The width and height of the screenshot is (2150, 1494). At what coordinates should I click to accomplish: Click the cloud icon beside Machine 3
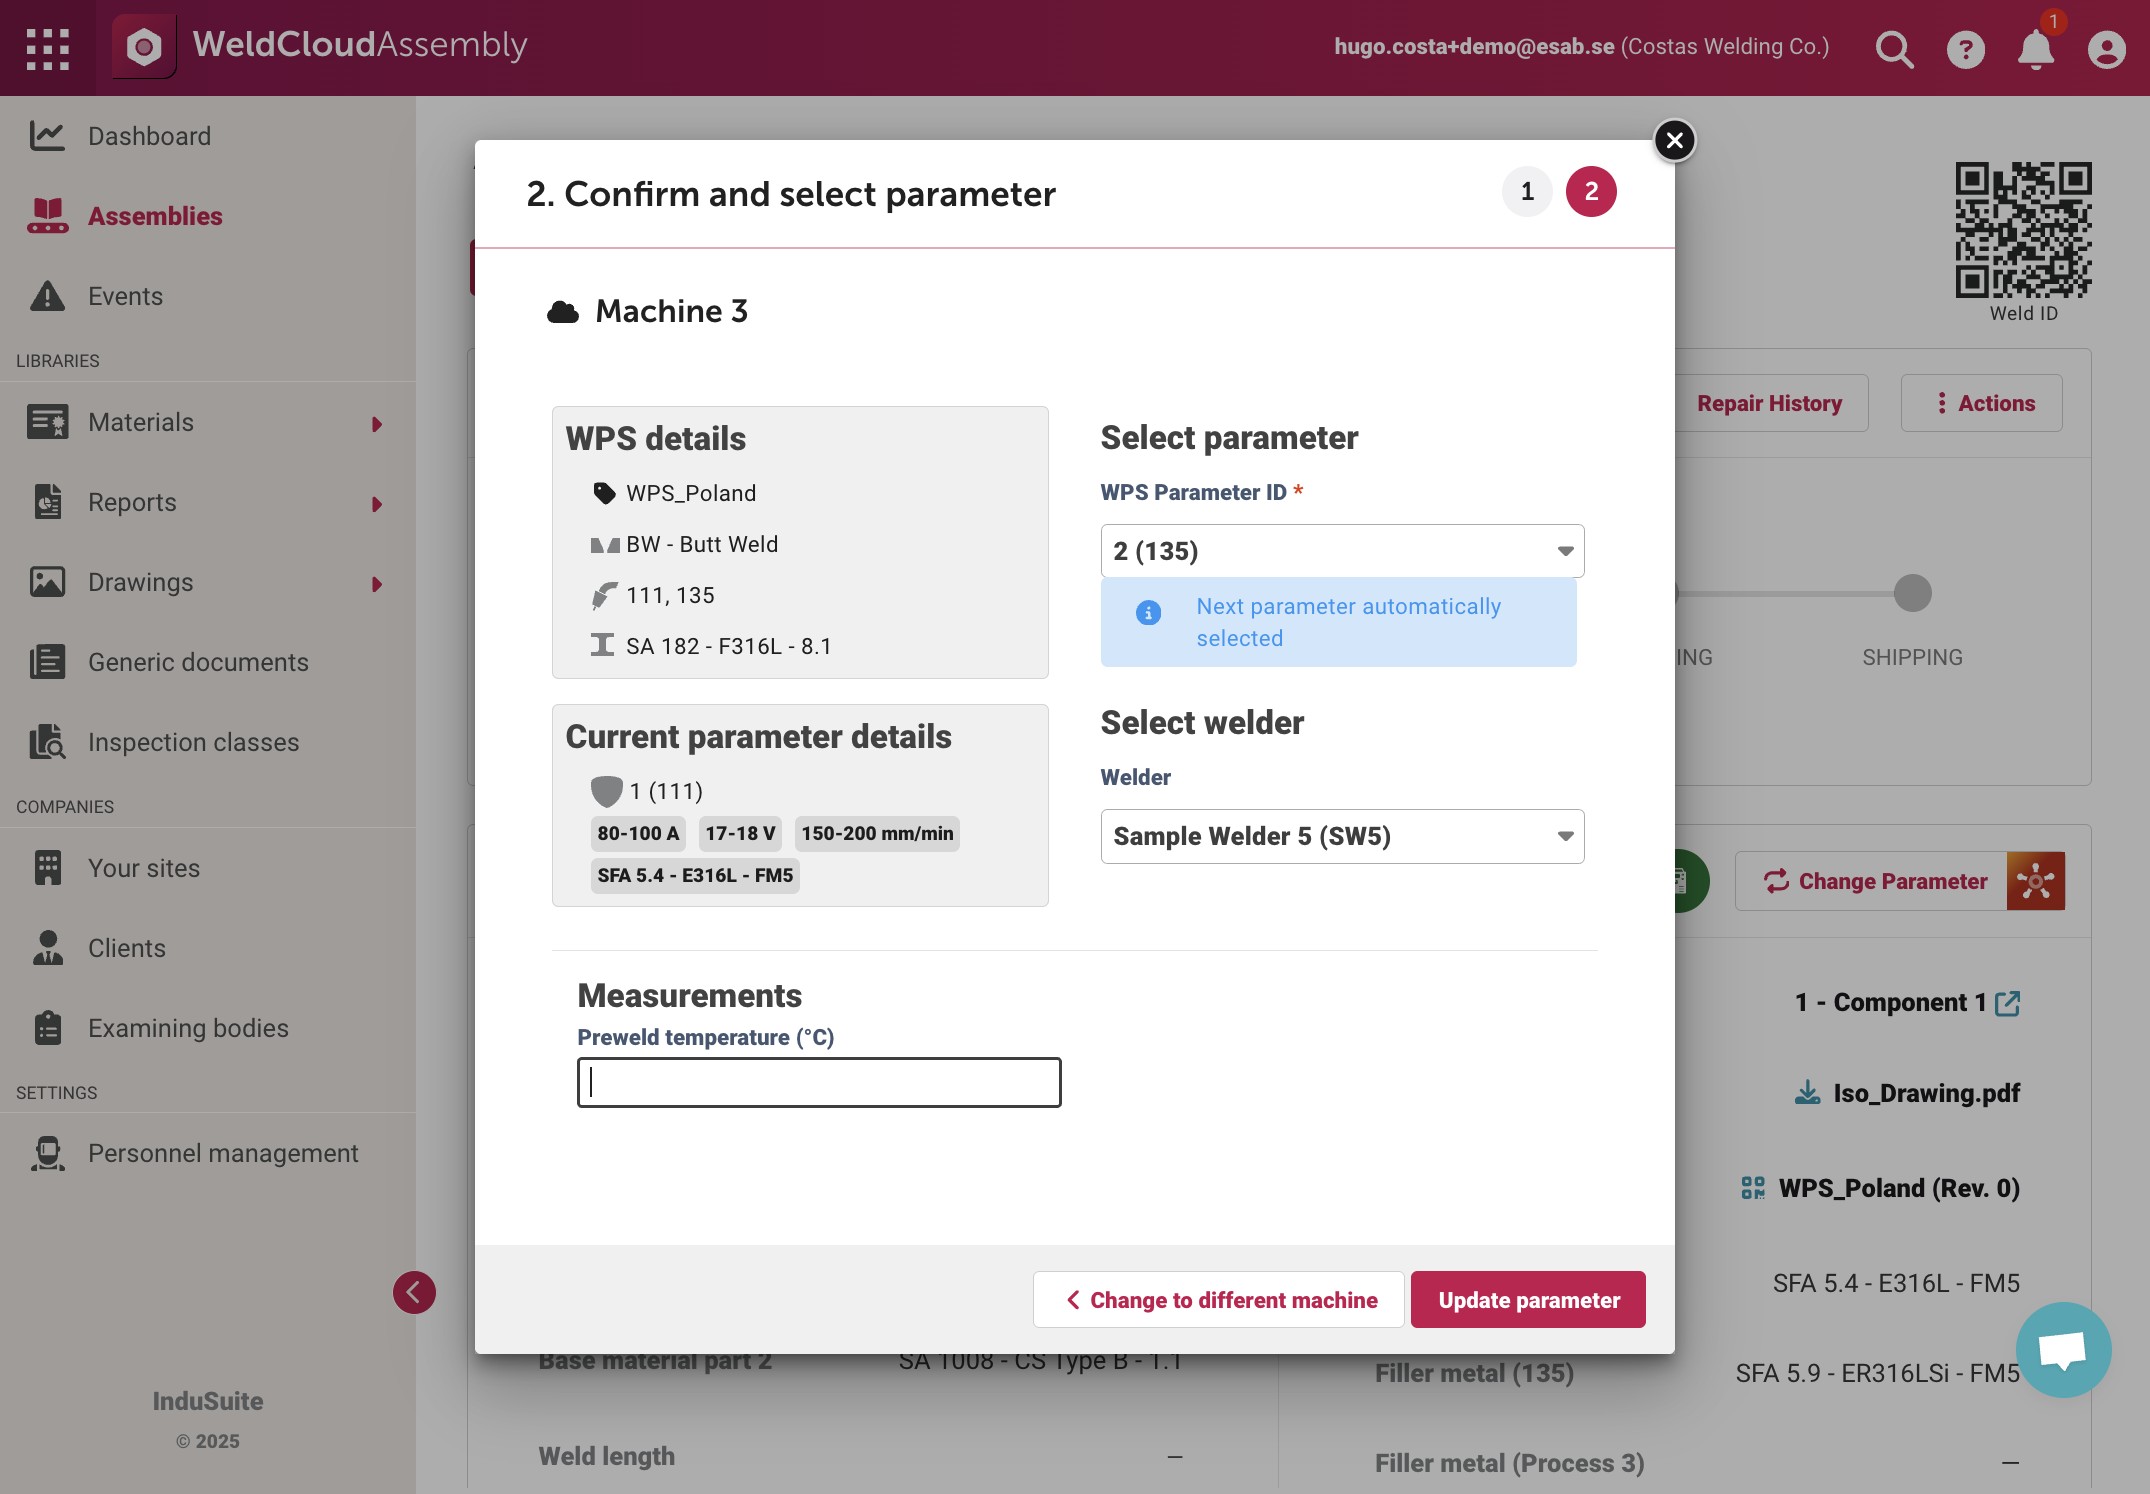coord(563,312)
